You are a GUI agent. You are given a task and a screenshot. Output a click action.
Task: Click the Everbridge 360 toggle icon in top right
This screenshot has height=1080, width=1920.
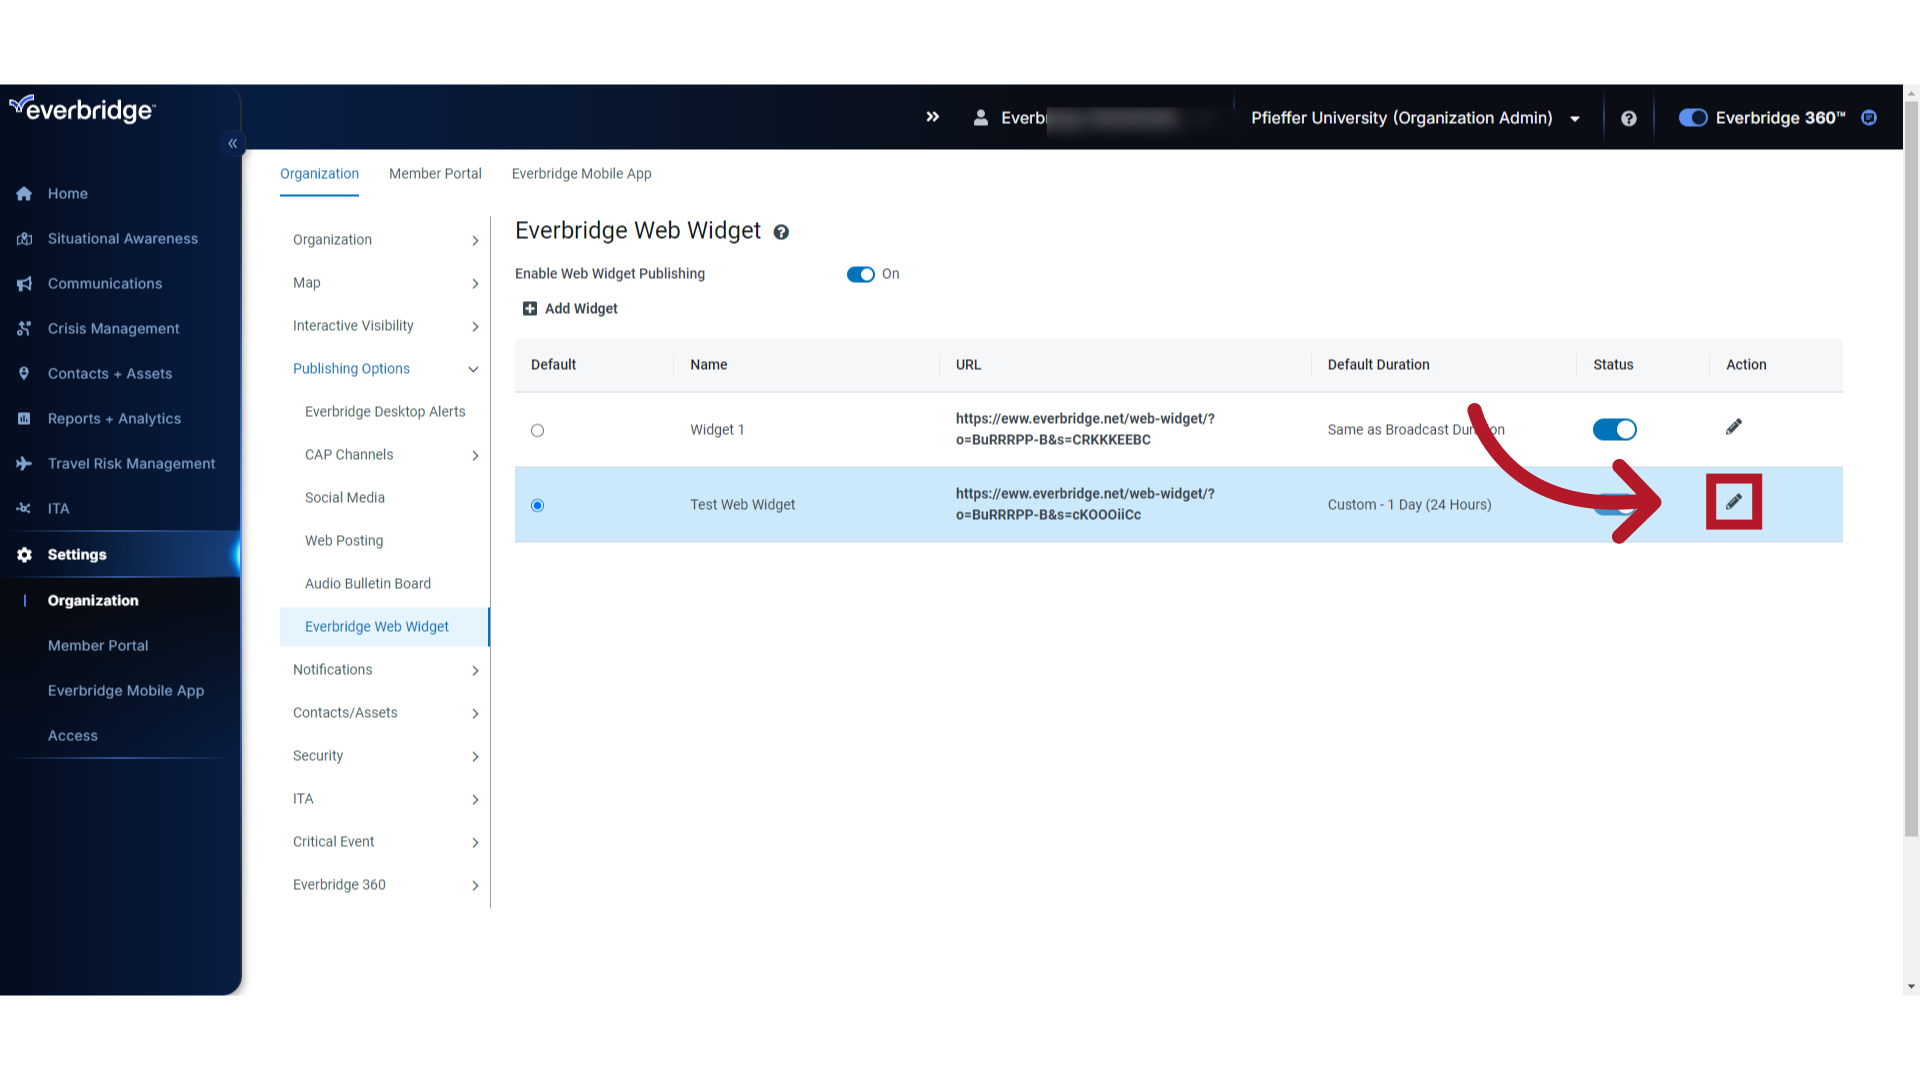tap(1691, 117)
